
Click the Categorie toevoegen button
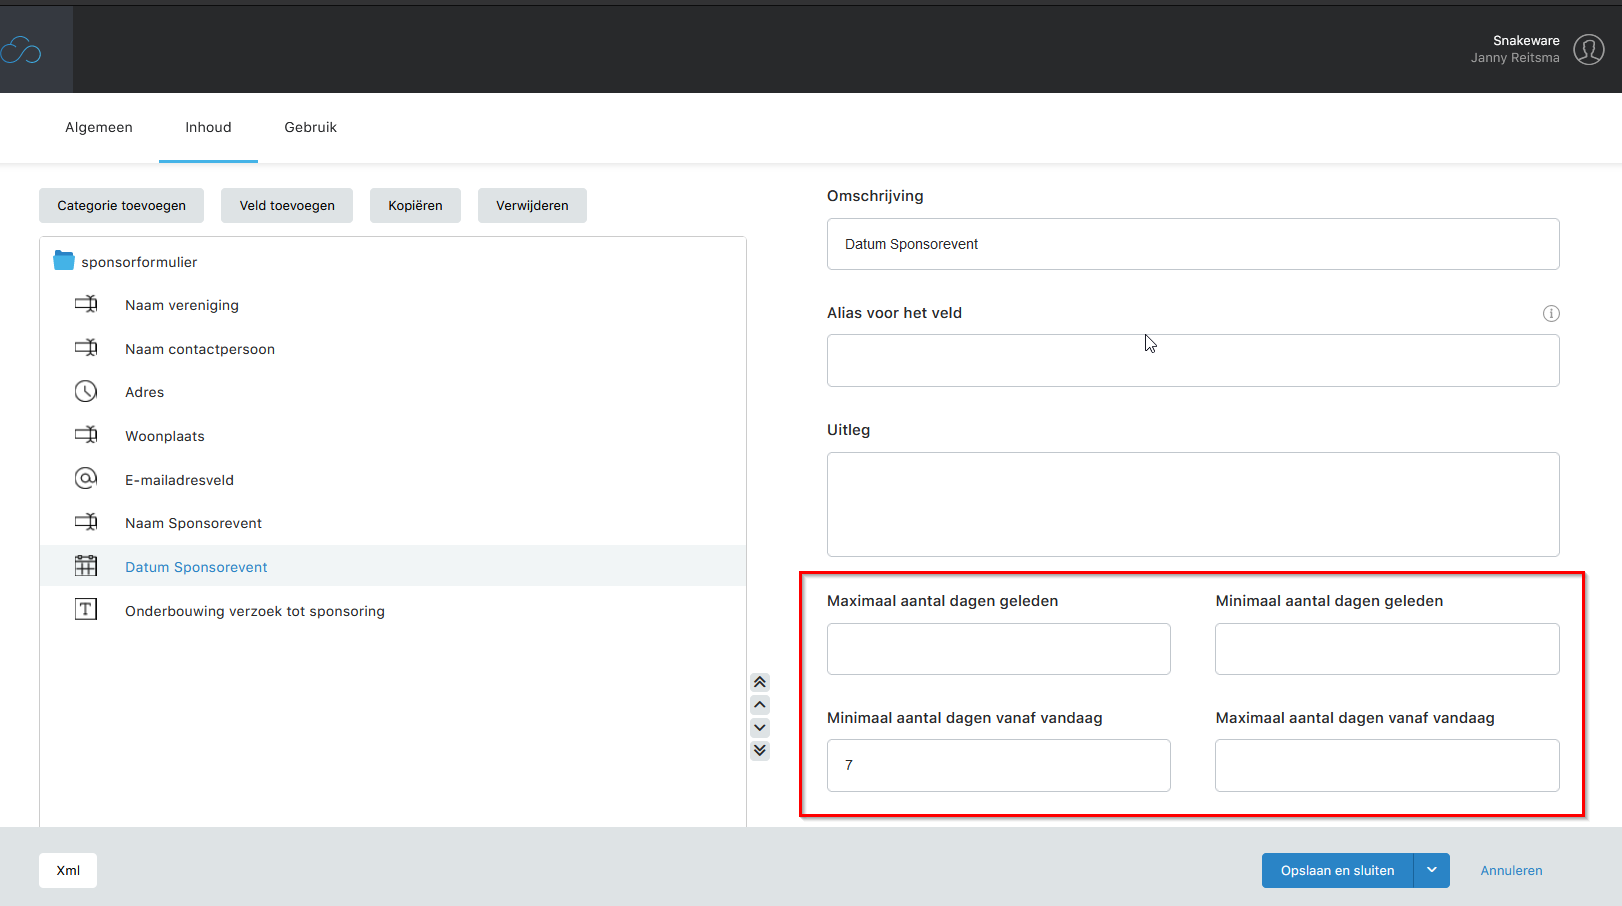click(121, 205)
